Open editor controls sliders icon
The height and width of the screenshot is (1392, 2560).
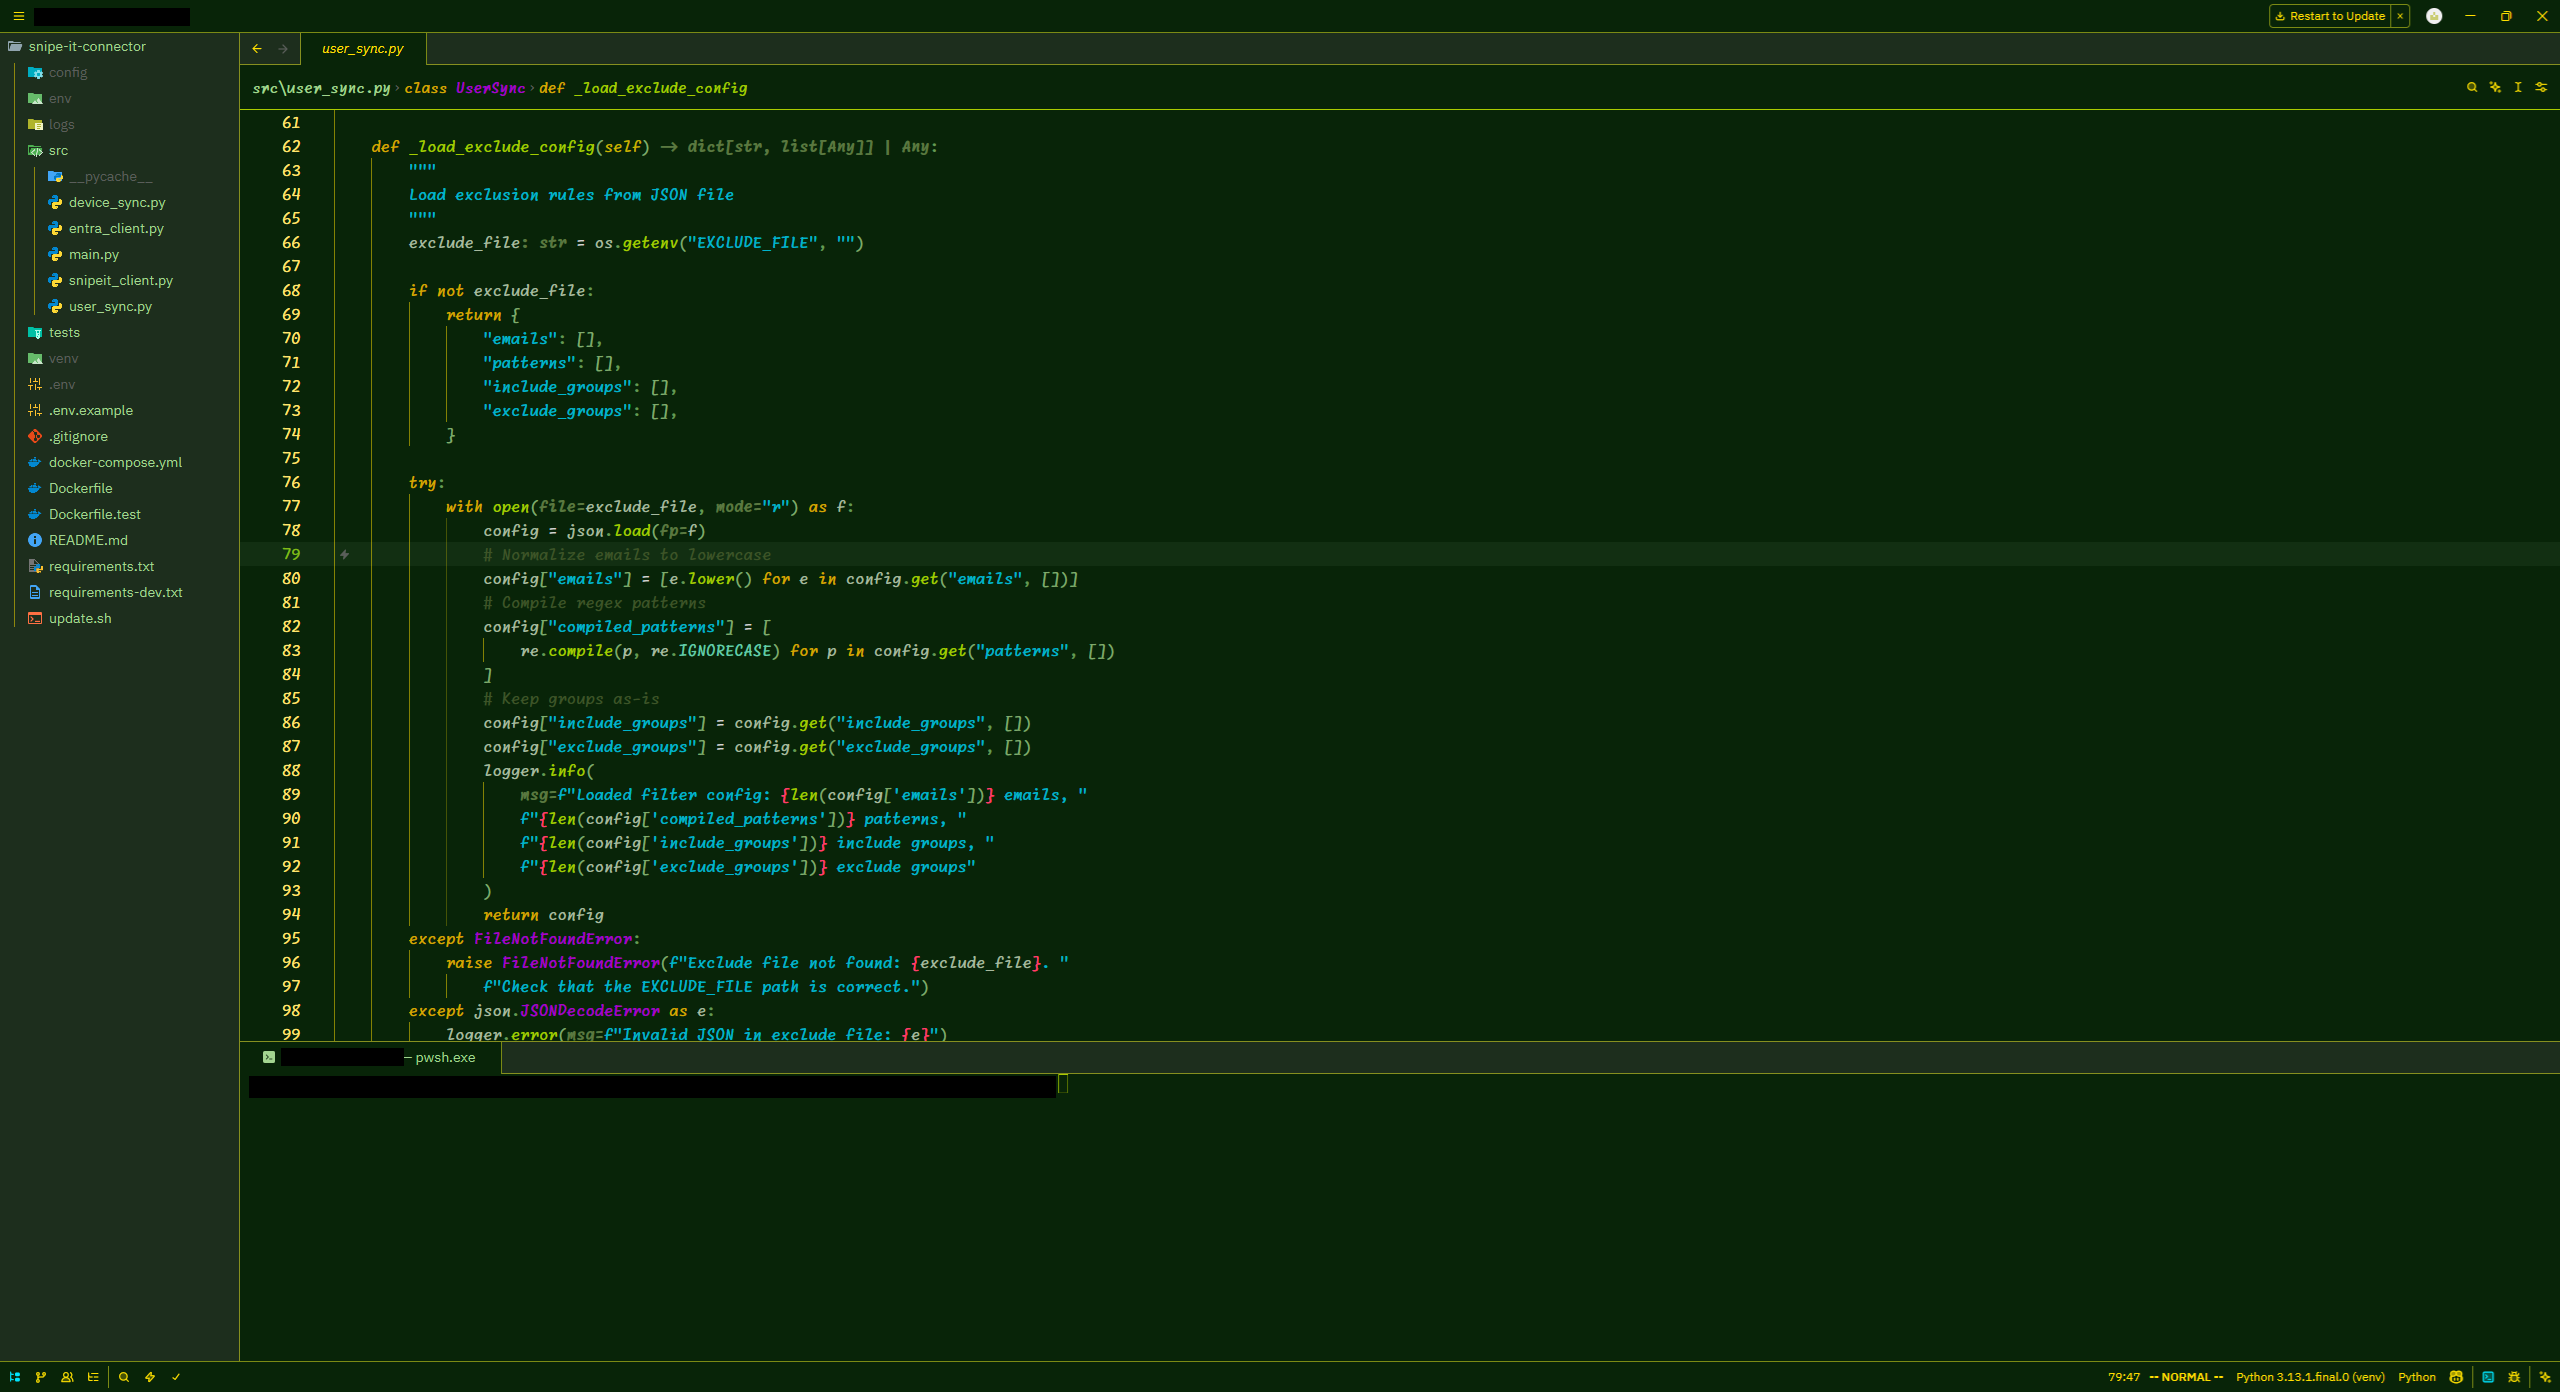tap(2541, 88)
